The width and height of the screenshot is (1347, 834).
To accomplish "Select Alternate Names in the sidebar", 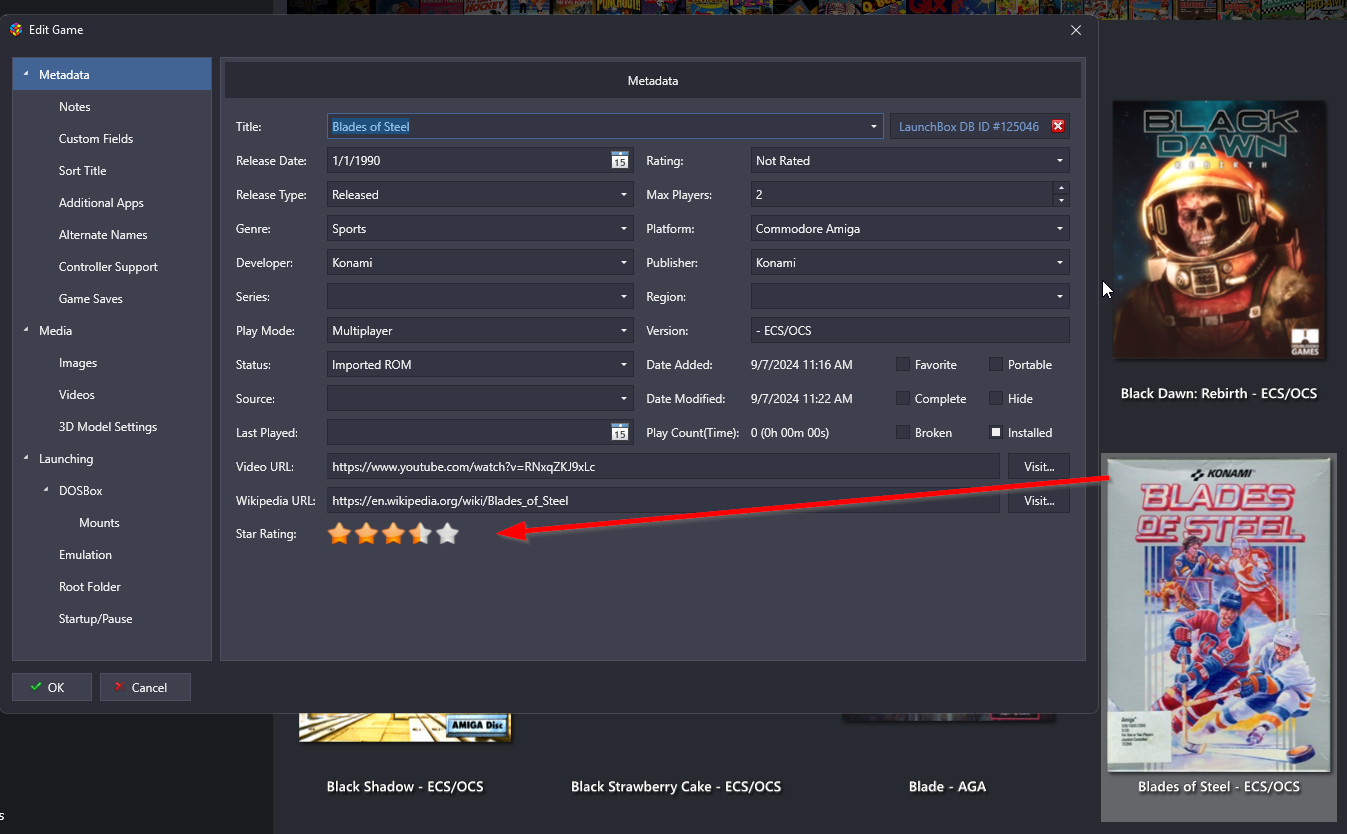I will (x=103, y=235).
